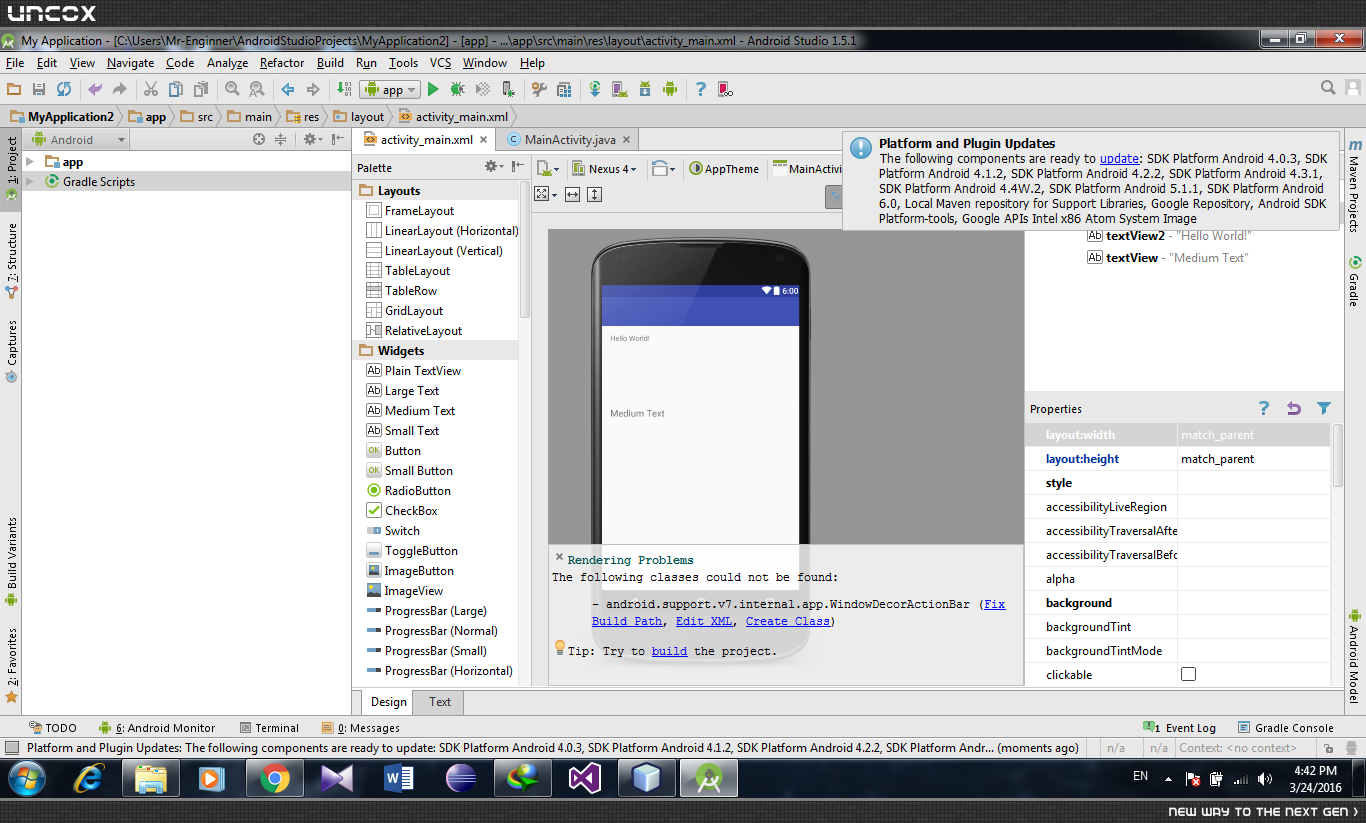Click the Undo toolbar arrow
The image size is (1366, 823).
(x=95, y=89)
